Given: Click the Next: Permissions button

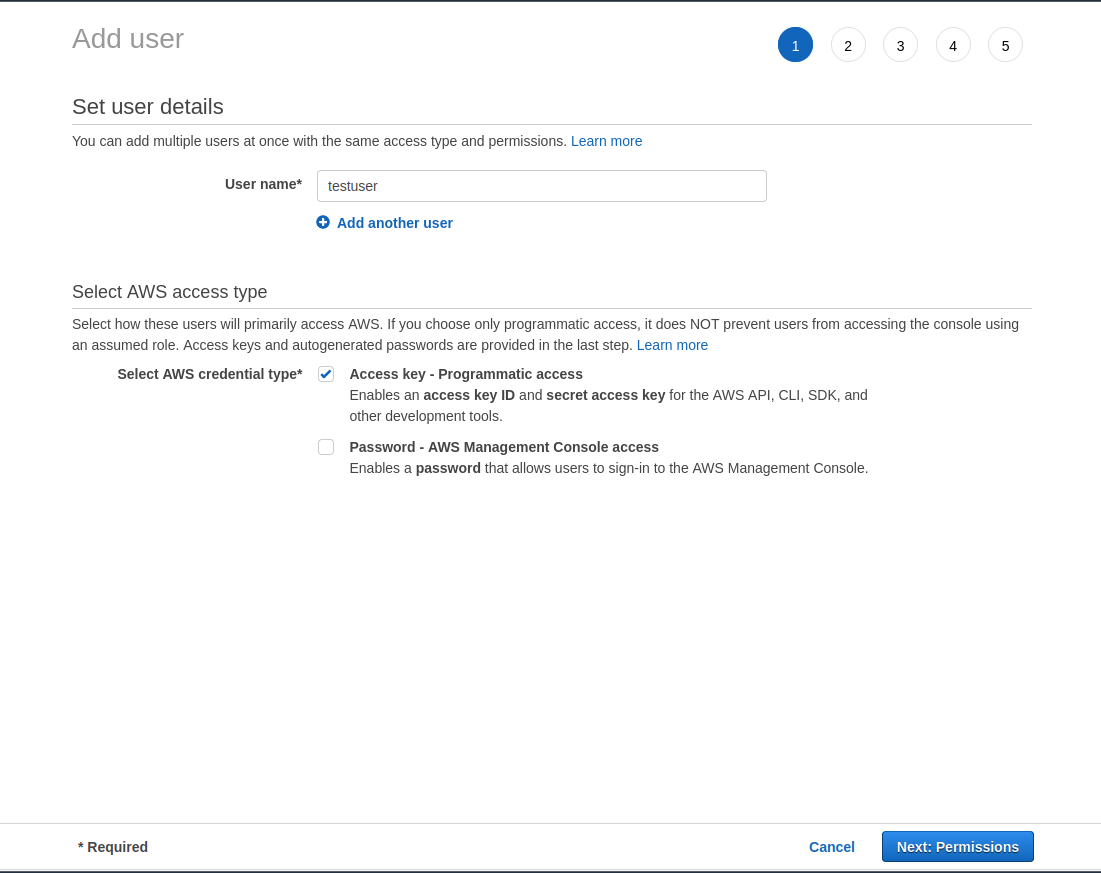Looking at the screenshot, I should pyautogui.click(x=958, y=847).
